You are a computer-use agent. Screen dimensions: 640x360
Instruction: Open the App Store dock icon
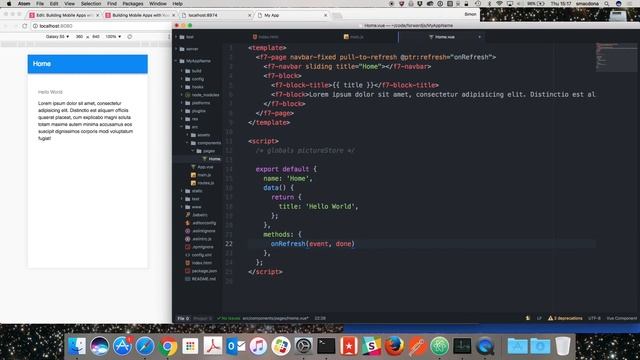pos(122,346)
